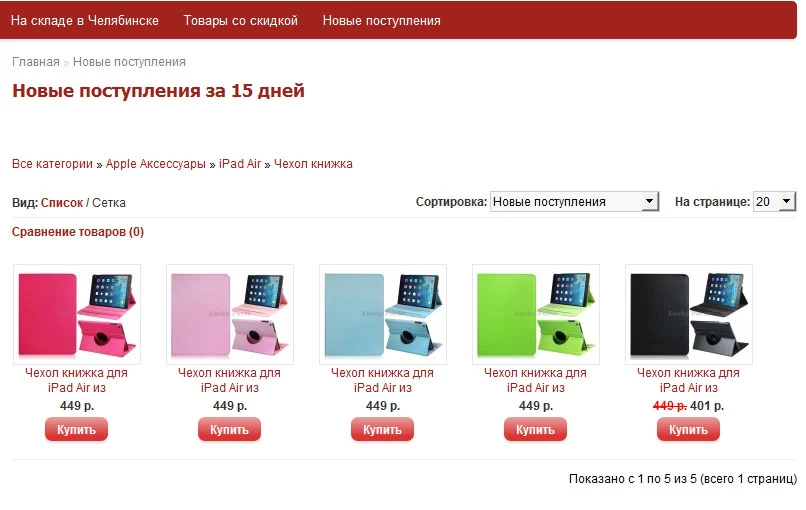Buy the discounted black case at 401 р.

pyautogui.click(x=689, y=429)
